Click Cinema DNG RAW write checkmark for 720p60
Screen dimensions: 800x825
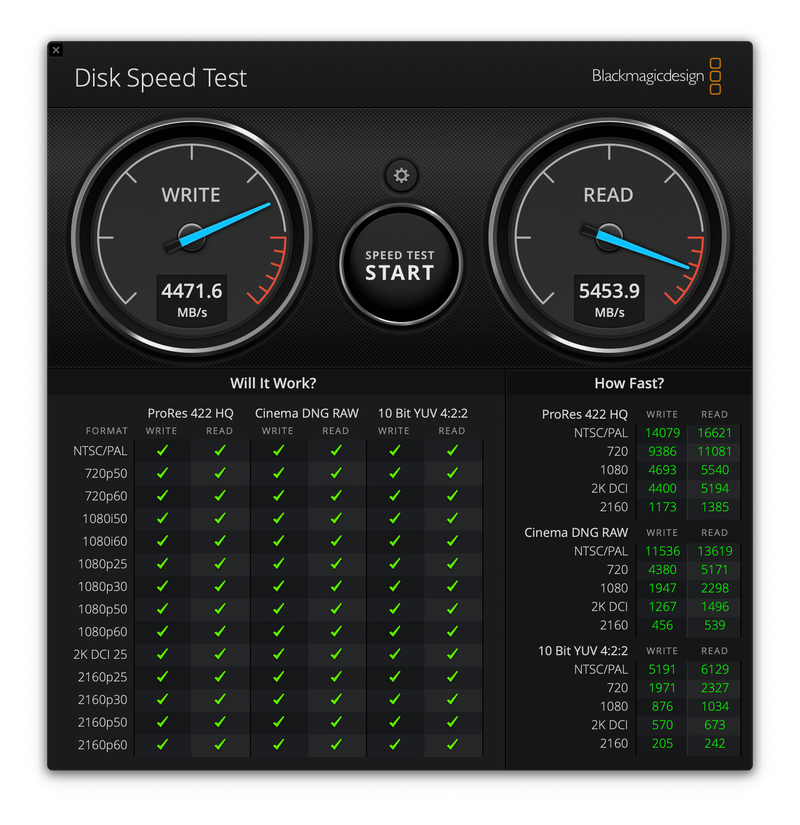pyautogui.click(x=278, y=496)
